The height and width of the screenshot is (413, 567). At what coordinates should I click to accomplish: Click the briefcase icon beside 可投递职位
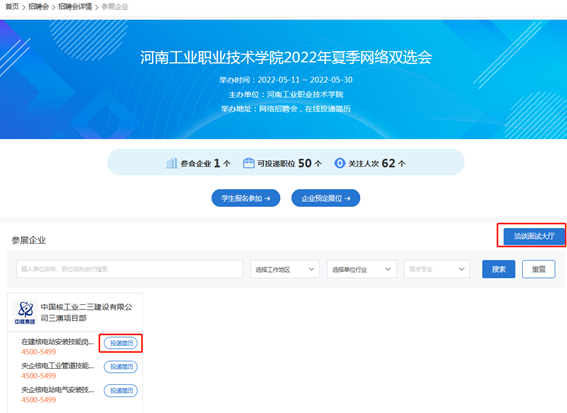248,163
